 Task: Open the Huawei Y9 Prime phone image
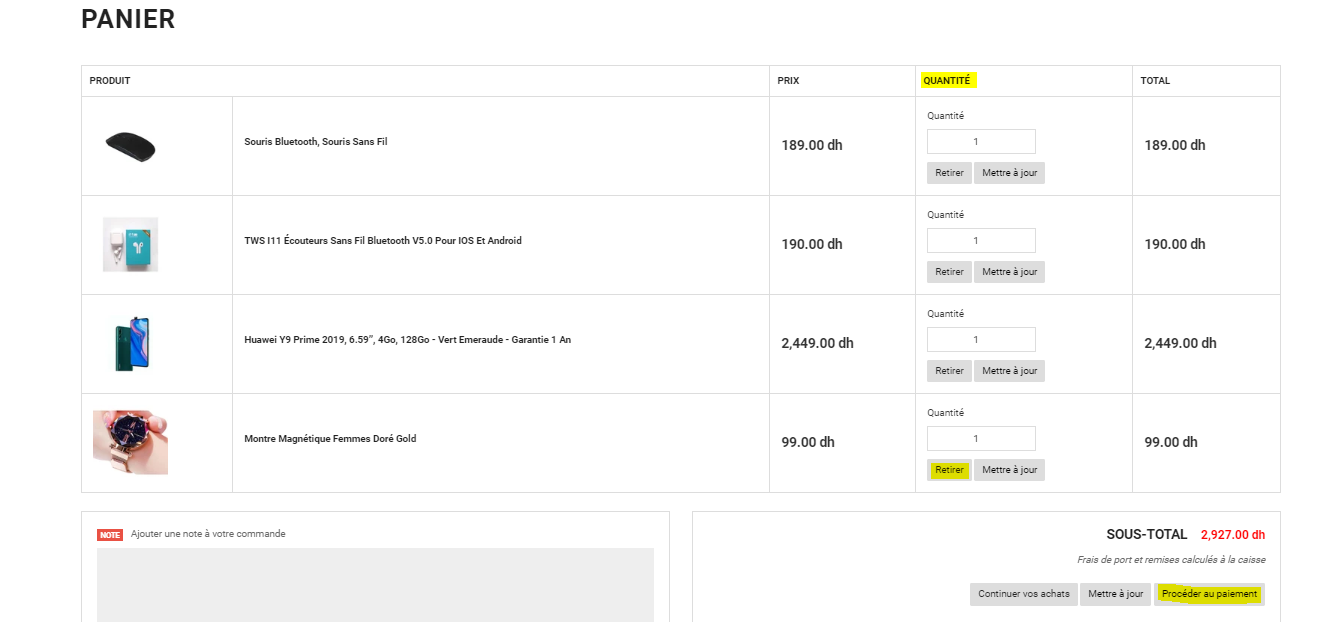click(131, 343)
